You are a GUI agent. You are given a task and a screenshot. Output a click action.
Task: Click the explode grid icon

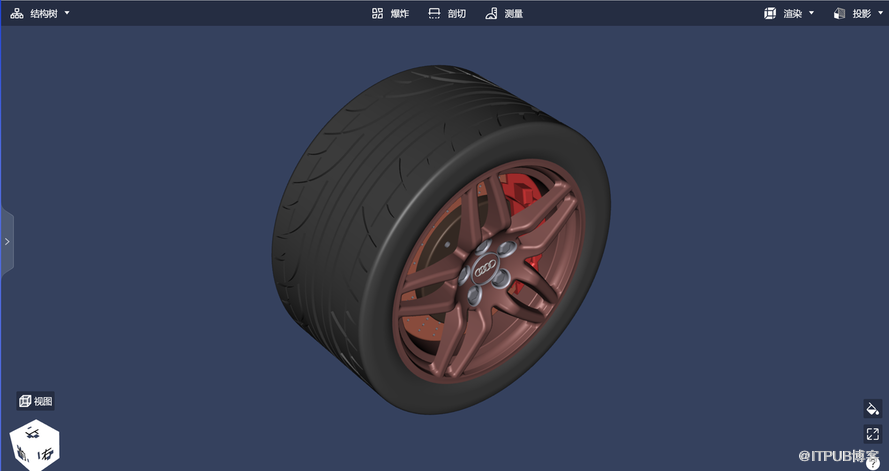click(x=378, y=14)
